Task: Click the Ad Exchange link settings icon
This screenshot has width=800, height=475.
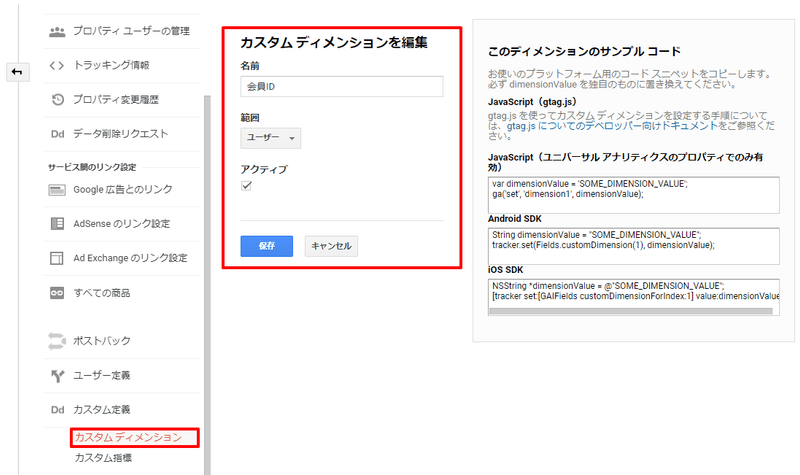Action: click(57, 258)
